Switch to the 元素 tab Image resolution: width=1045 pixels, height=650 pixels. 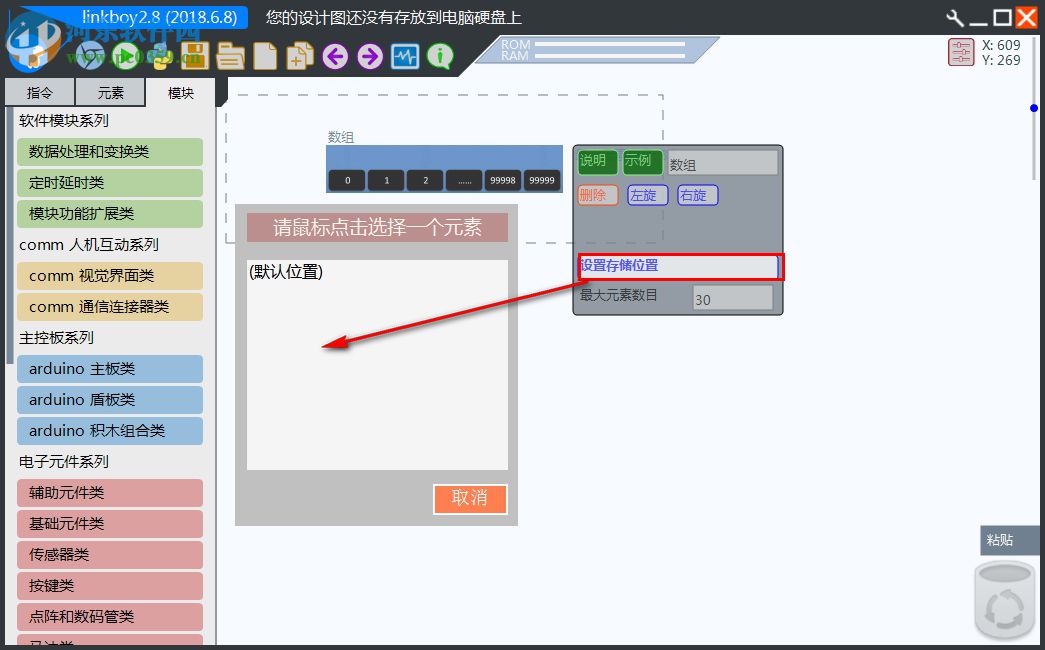coord(110,92)
